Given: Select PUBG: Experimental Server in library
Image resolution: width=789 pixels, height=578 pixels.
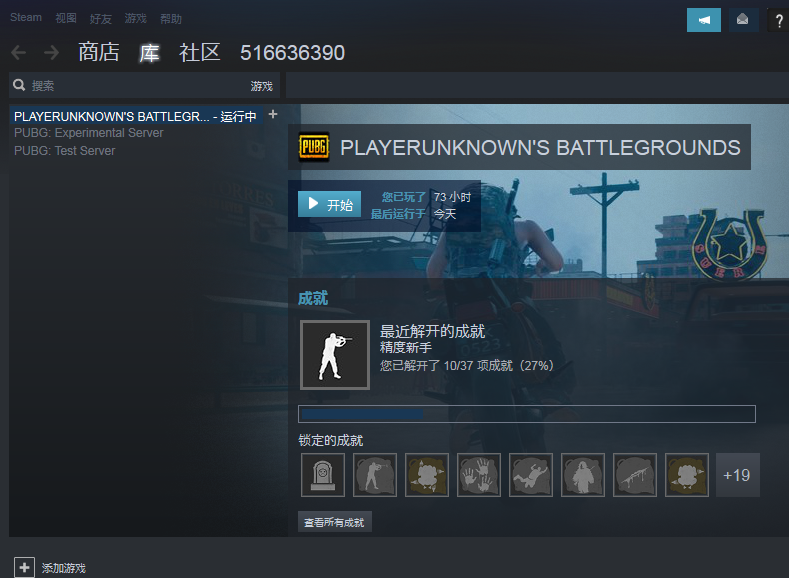Looking at the screenshot, I should pos(89,133).
